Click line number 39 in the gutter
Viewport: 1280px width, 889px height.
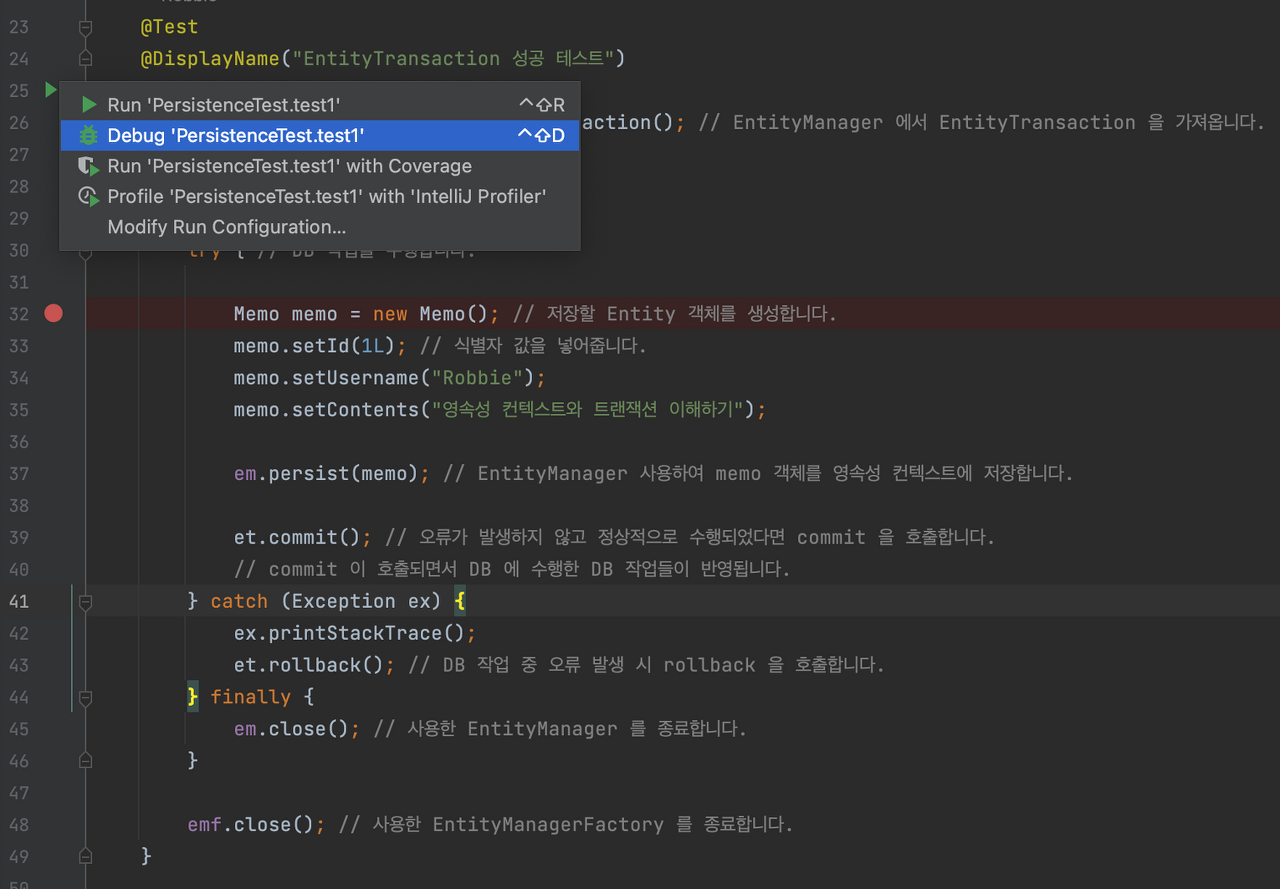(20, 537)
